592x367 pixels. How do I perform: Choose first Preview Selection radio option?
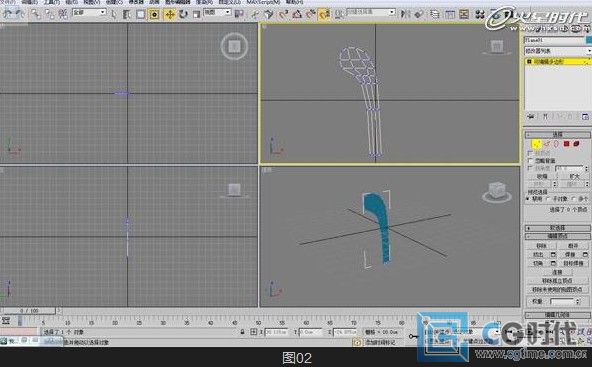pyautogui.click(x=528, y=199)
